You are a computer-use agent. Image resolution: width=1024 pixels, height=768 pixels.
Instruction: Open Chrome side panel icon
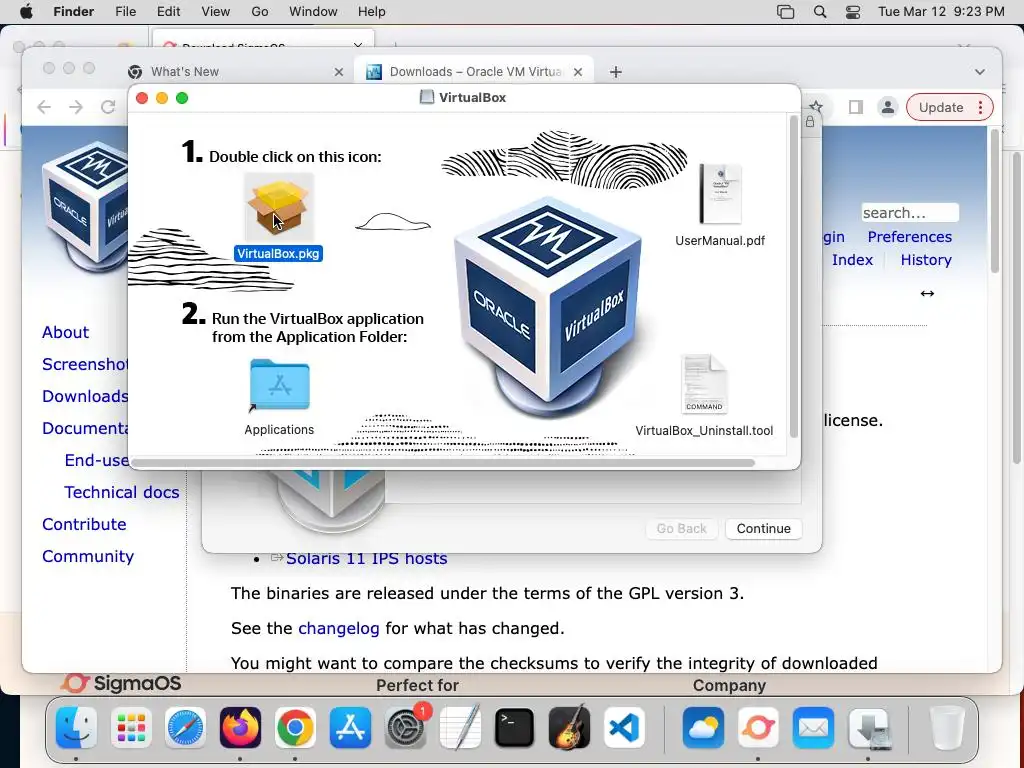coord(856,107)
